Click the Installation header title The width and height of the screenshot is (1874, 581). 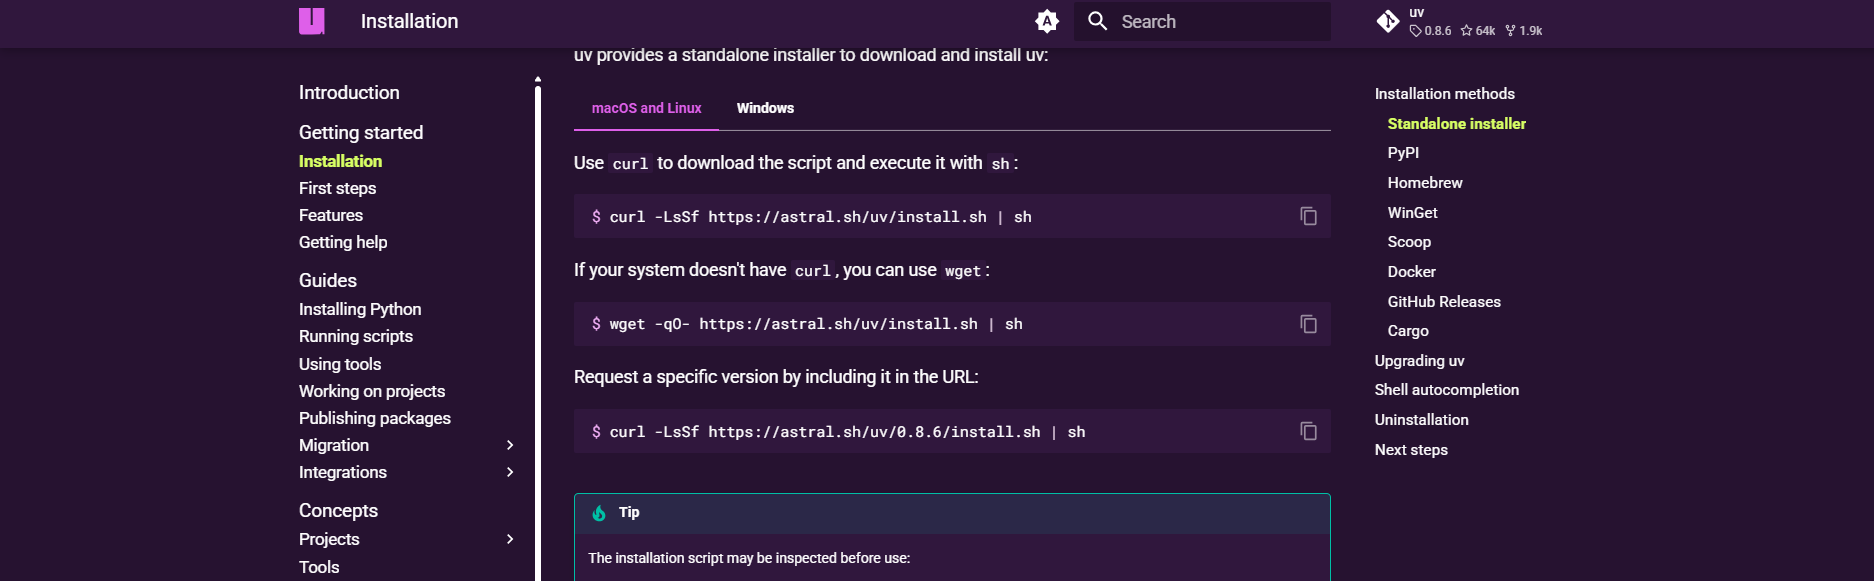click(409, 21)
